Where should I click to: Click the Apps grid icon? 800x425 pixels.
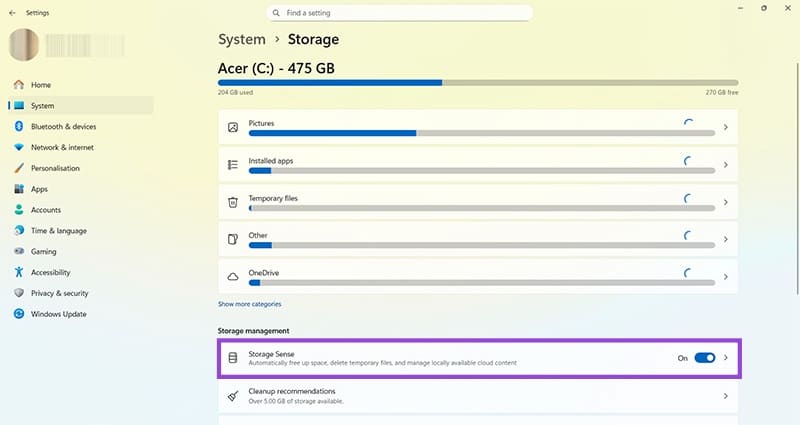(19, 189)
